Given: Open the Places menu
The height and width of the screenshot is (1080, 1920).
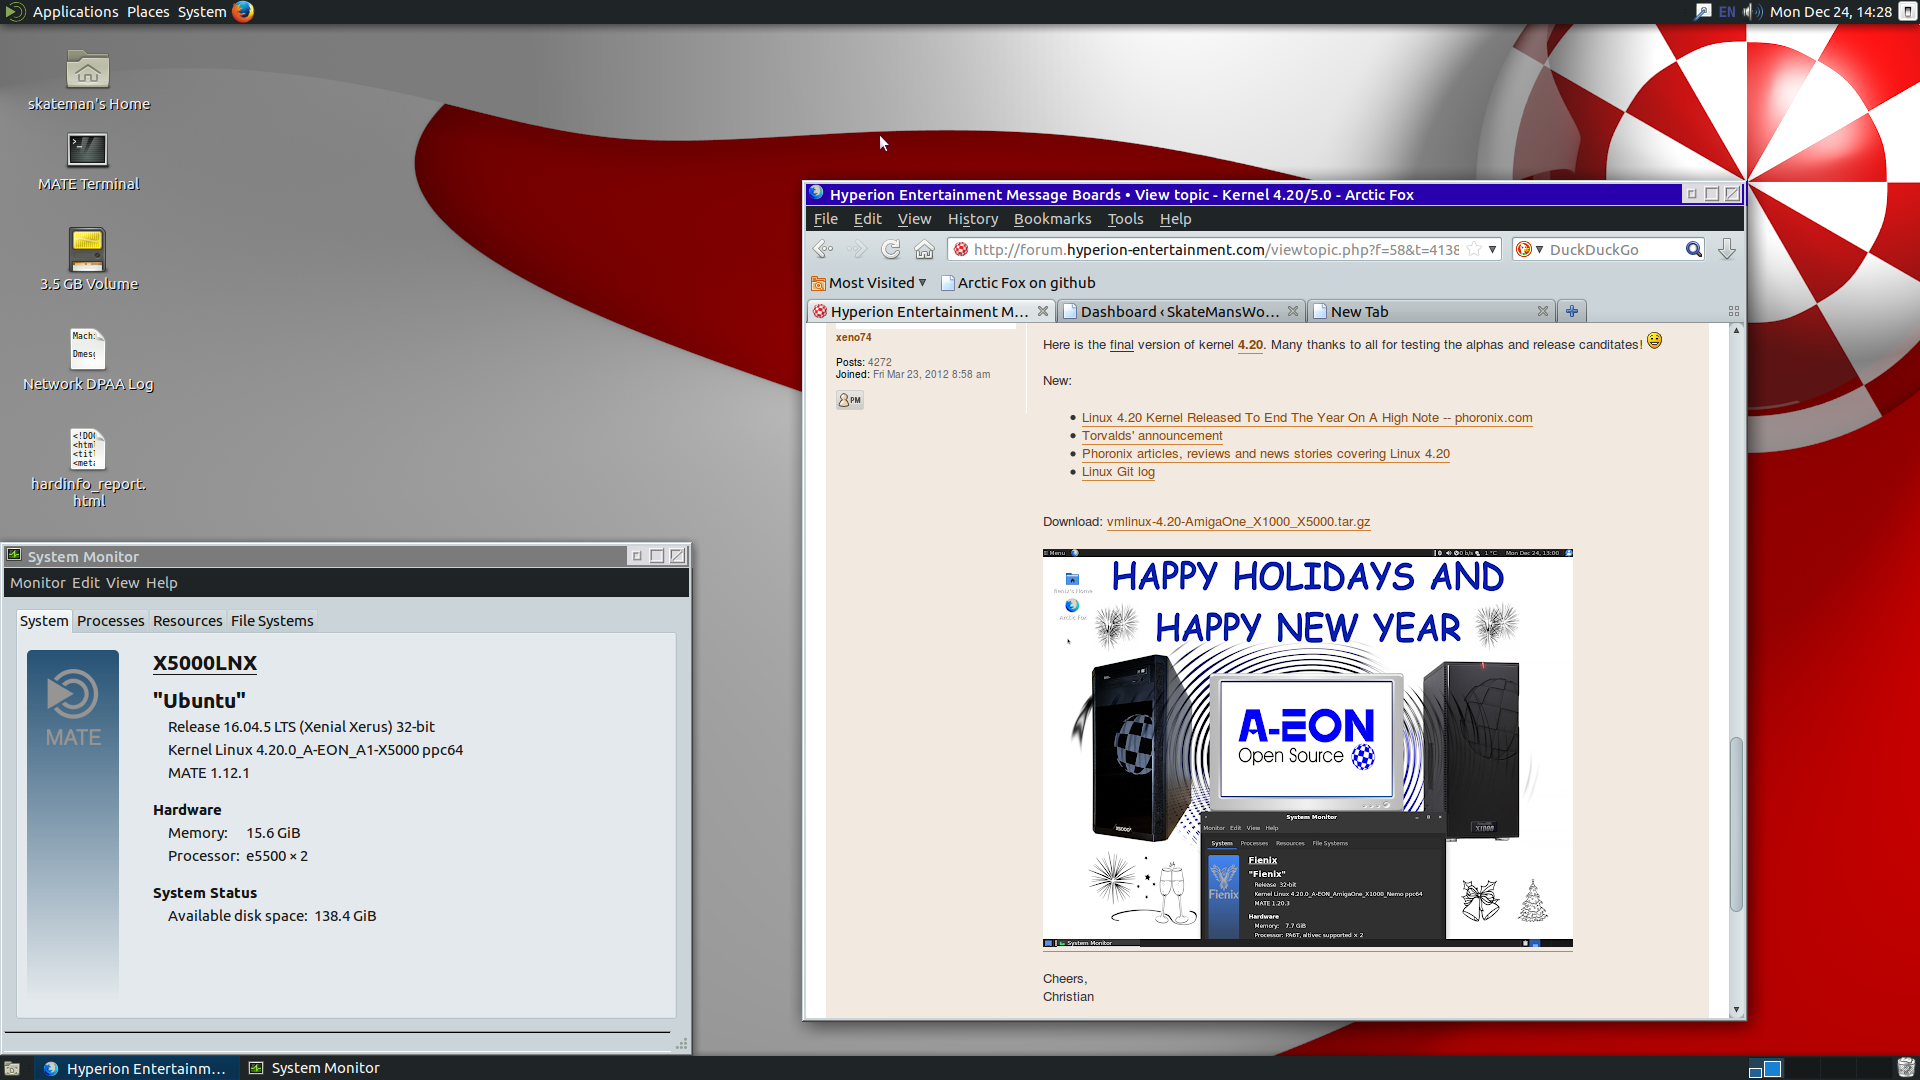Looking at the screenshot, I should (x=148, y=12).
